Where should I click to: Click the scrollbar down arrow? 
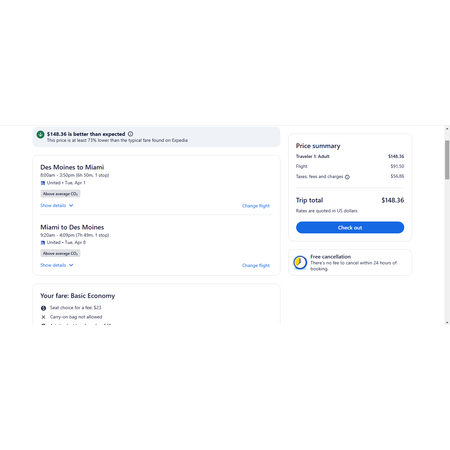(447, 322)
